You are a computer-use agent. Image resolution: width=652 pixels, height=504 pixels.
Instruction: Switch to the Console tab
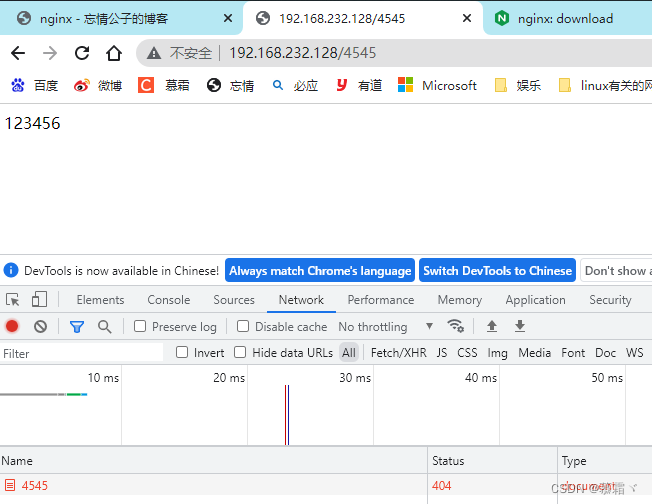(x=168, y=300)
